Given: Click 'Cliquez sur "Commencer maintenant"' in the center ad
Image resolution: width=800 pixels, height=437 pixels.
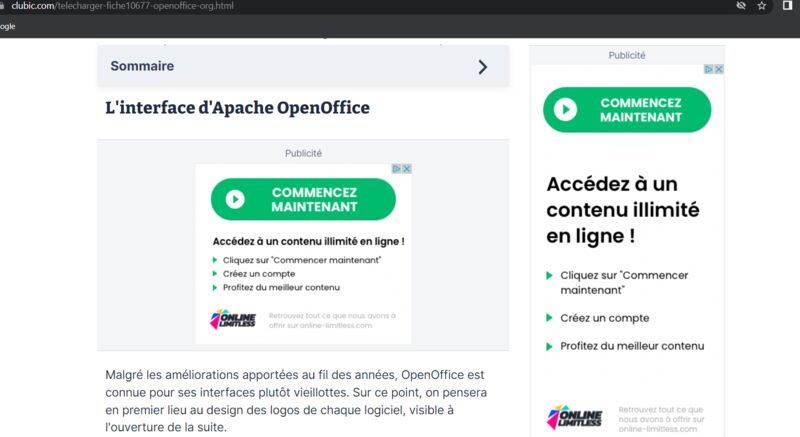Looking at the screenshot, I should pyautogui.click(x=302, y=260).
